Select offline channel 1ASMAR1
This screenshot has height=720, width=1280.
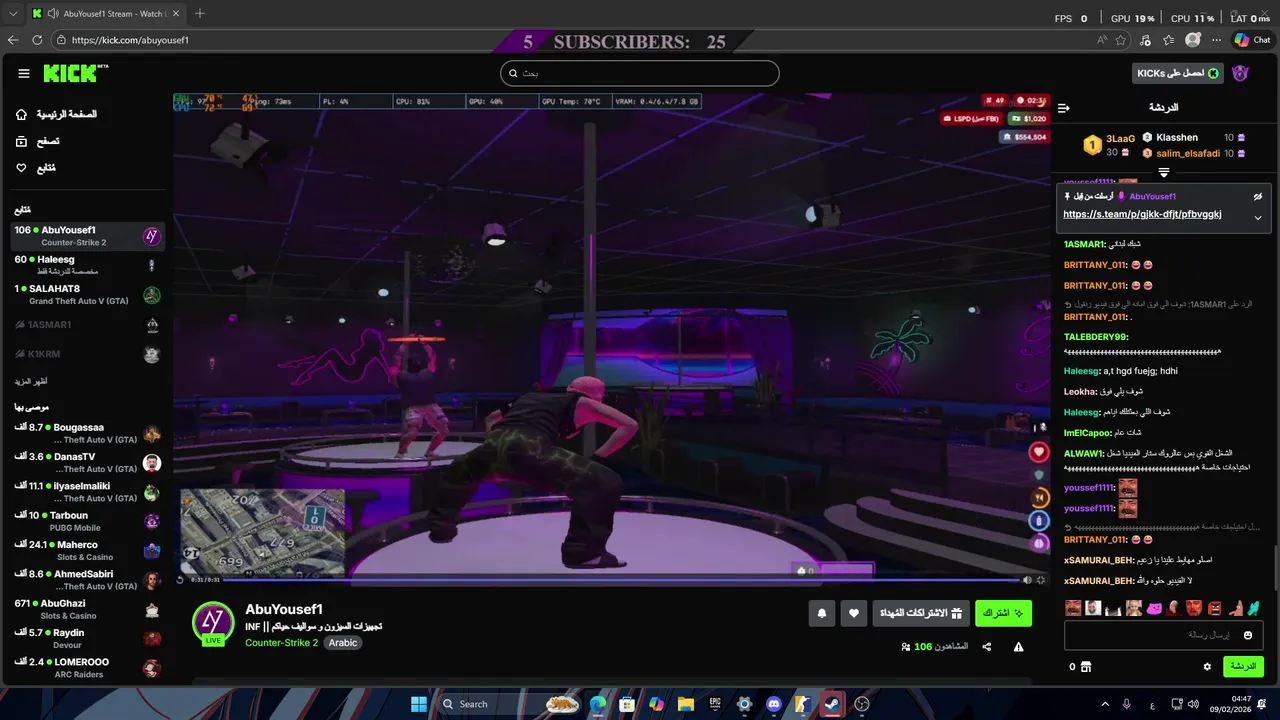pyautogui.click(x=87, y=325)
